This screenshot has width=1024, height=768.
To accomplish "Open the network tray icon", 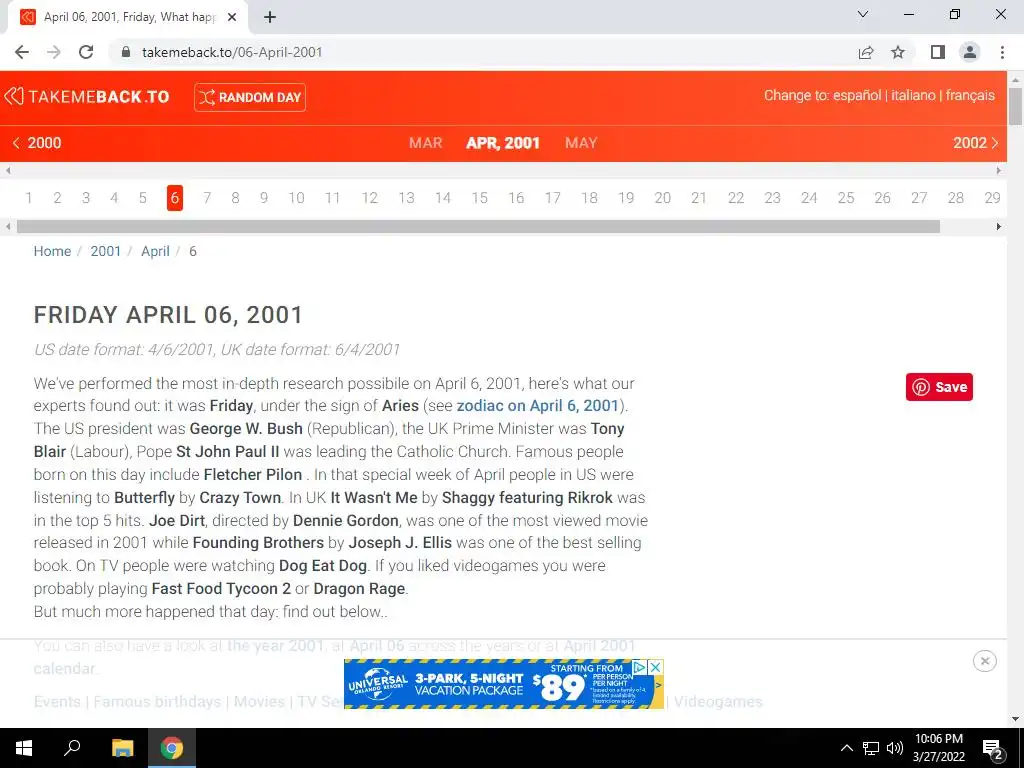I will [x=871, y=748].
